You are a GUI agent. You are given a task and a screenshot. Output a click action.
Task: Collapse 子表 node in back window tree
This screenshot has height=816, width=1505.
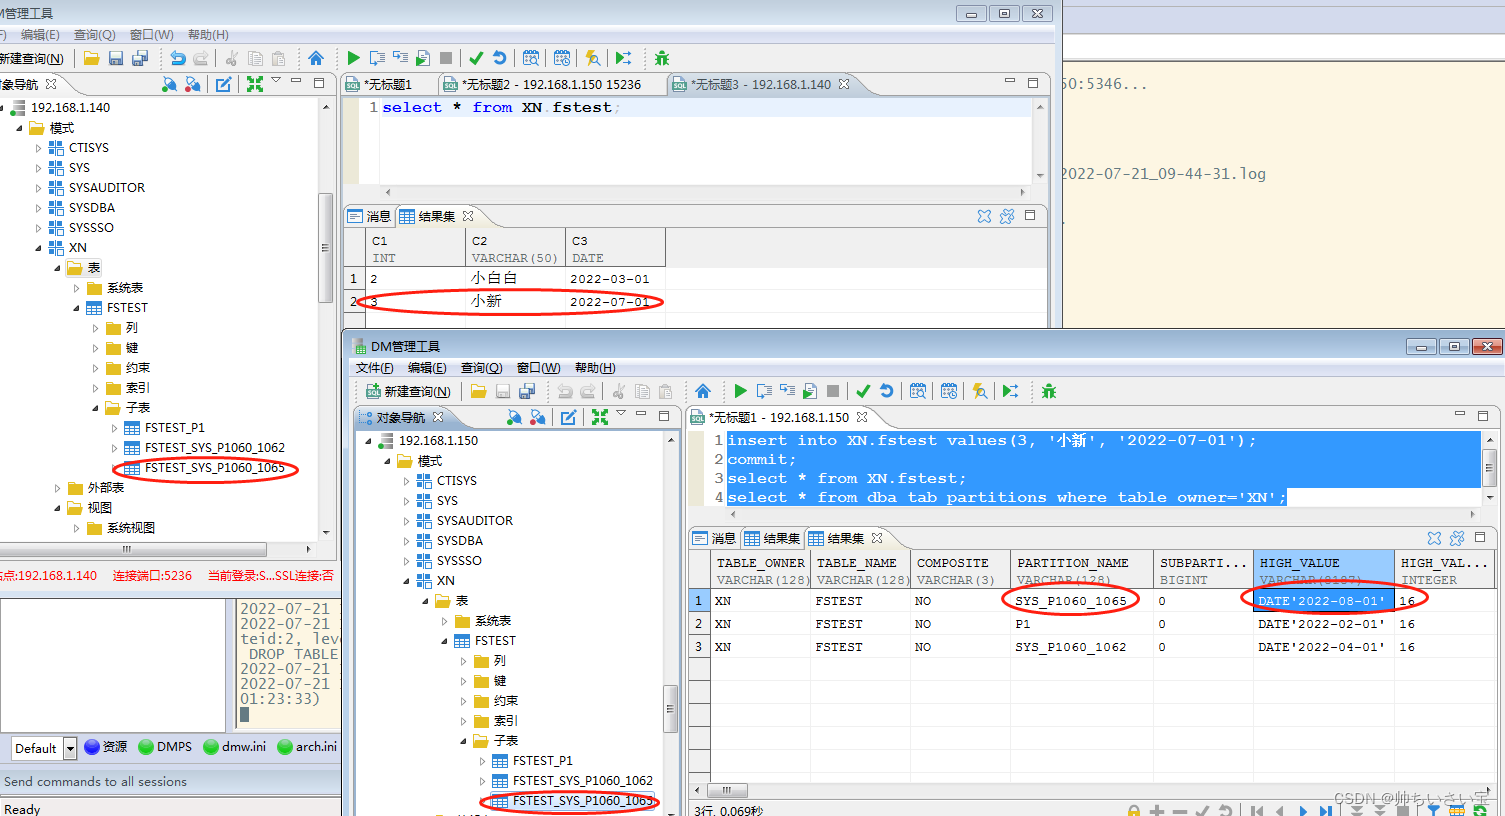pyautogui.click(x=95, y=408)
